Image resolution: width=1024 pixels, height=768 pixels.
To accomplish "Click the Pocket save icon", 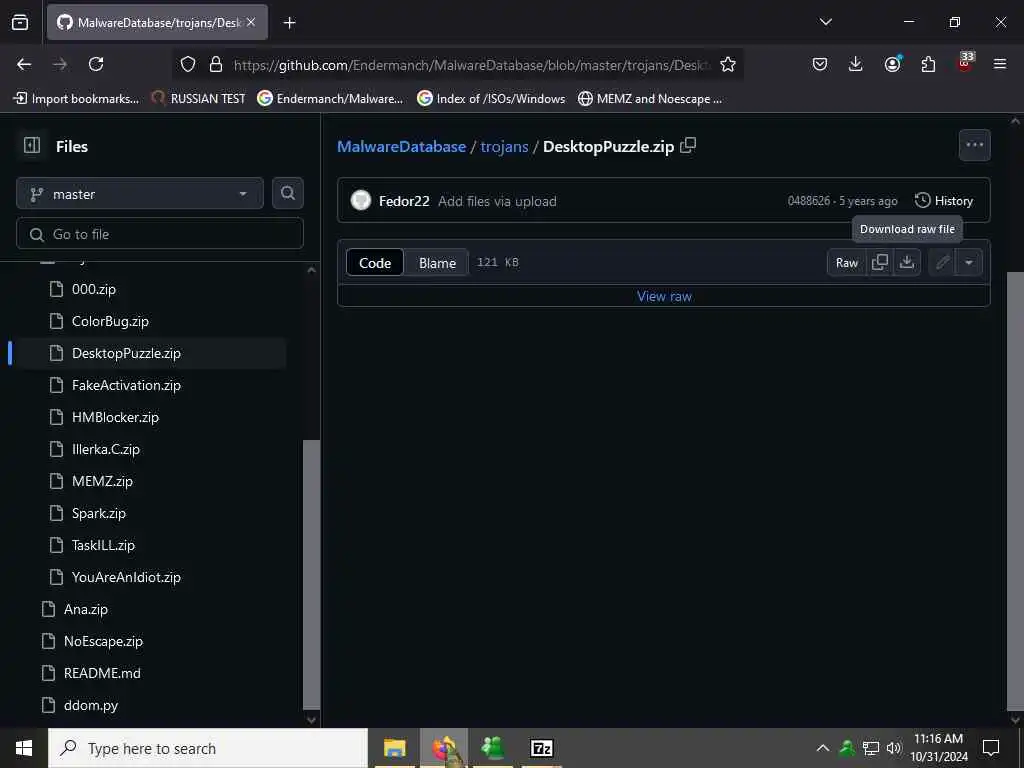I will tap(820, 64).
